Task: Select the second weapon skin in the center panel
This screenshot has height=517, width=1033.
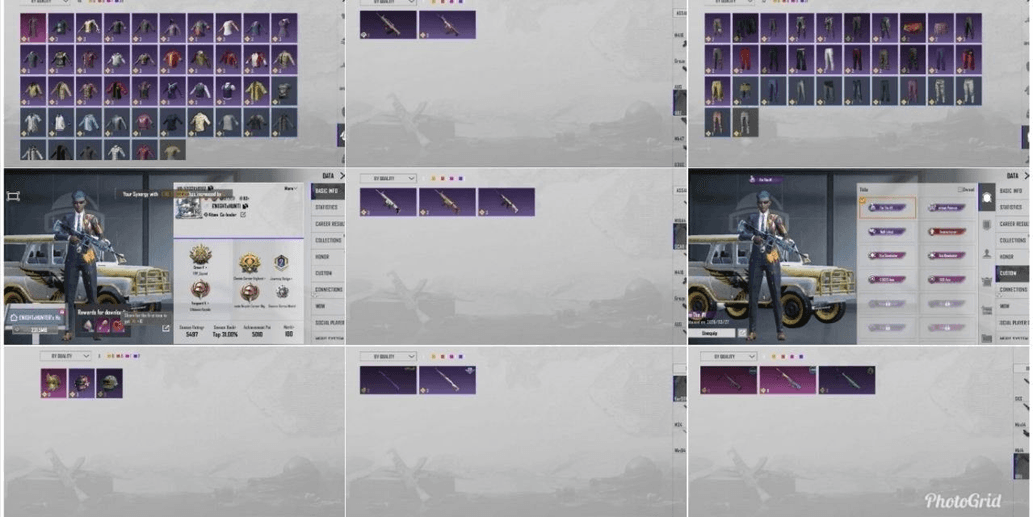Action: pyautogui.click(x=447, y=202)
